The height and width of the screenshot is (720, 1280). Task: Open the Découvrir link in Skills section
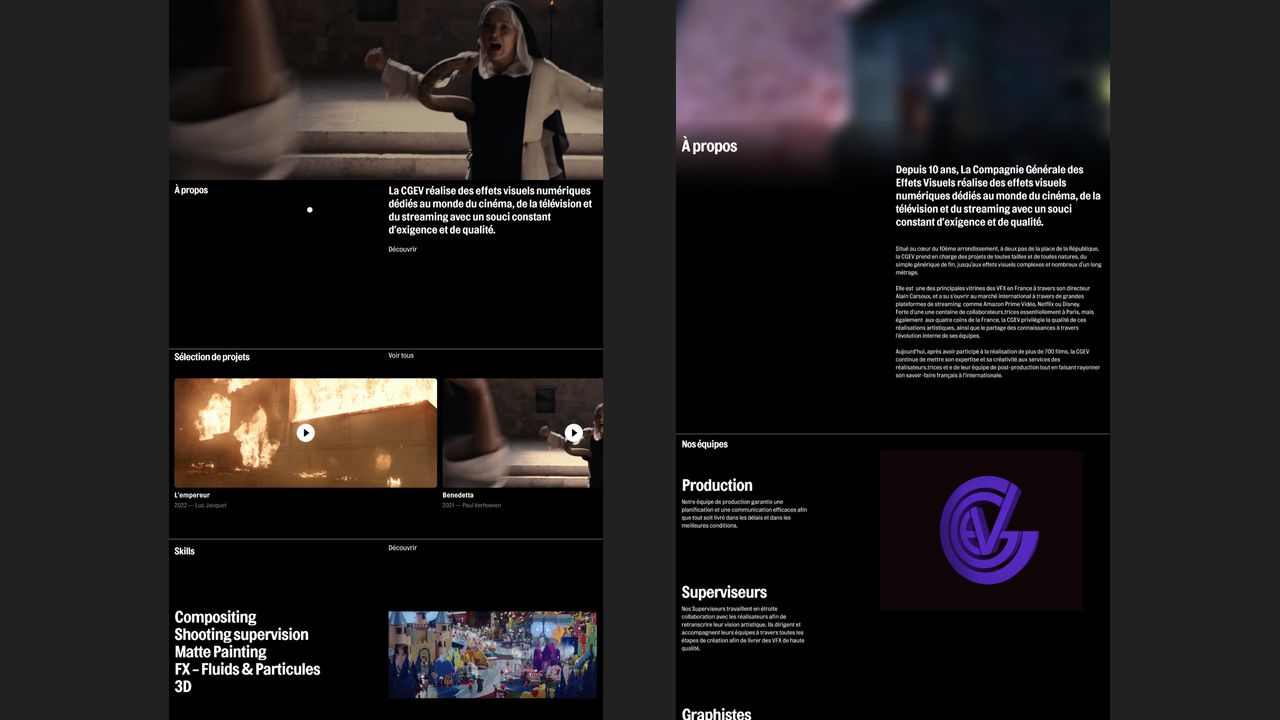[x=402, y=548]
